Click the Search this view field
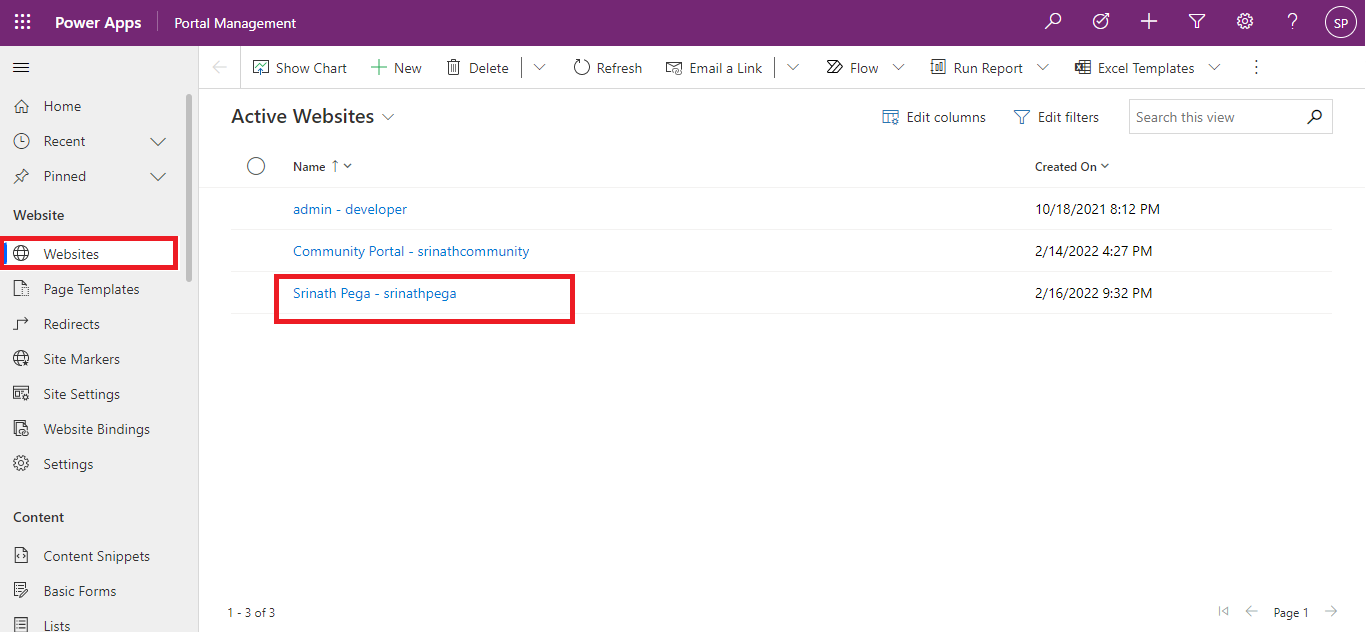The image size is (1366, 632). click(1215, 117)
